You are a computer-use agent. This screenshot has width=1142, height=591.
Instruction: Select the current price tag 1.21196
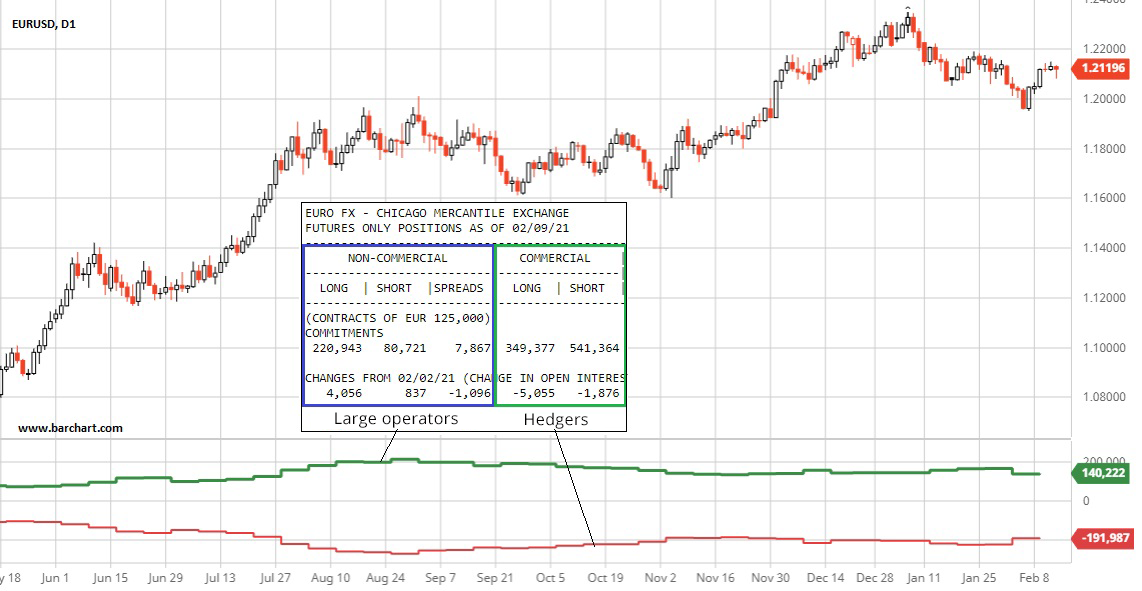[1103, 69]
